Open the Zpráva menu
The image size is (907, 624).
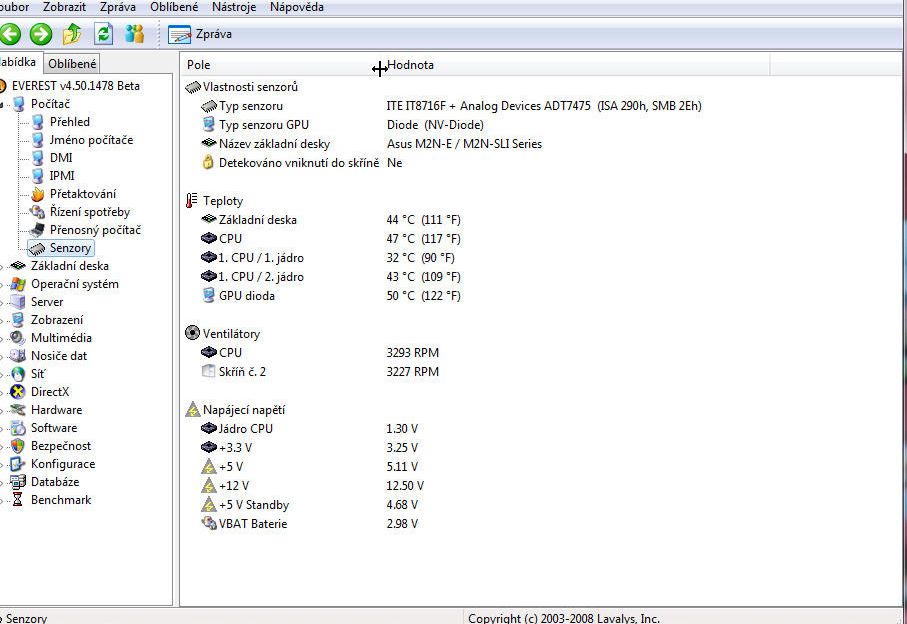tap(117, 7)
